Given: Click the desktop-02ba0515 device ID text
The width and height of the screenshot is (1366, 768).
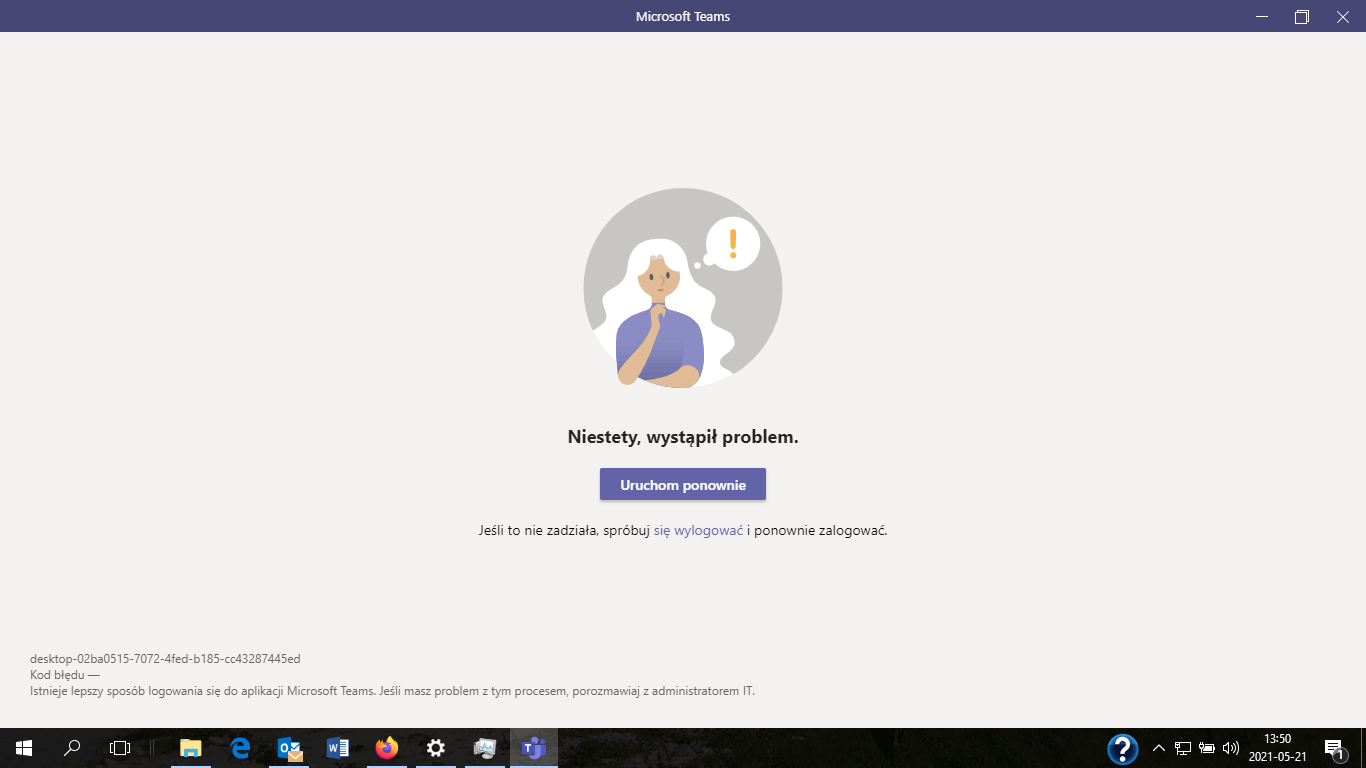Looking at the screenshot, I should (x=165, y=659).
